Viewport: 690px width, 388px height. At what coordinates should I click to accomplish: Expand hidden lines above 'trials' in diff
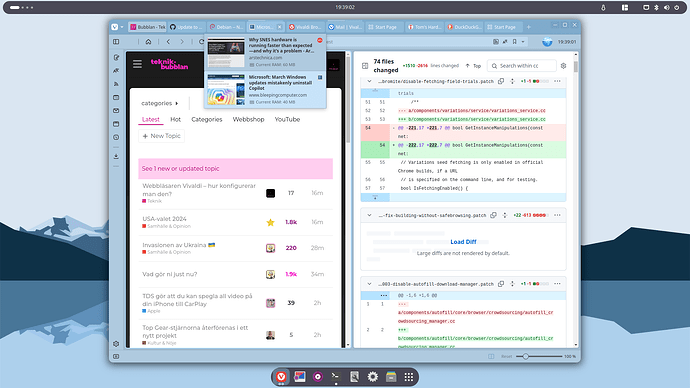pos(375,93)
